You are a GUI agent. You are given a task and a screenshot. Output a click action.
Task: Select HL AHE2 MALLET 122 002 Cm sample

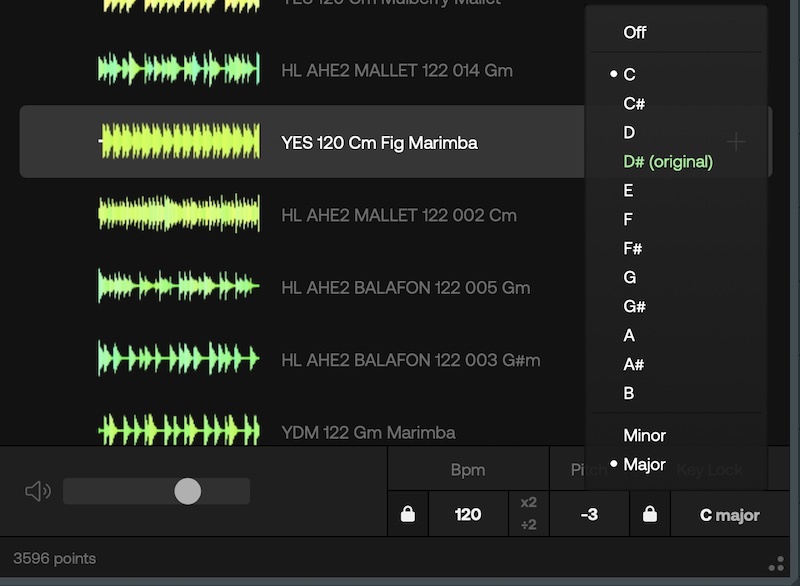pyautogui.click(x=398, y=215)
